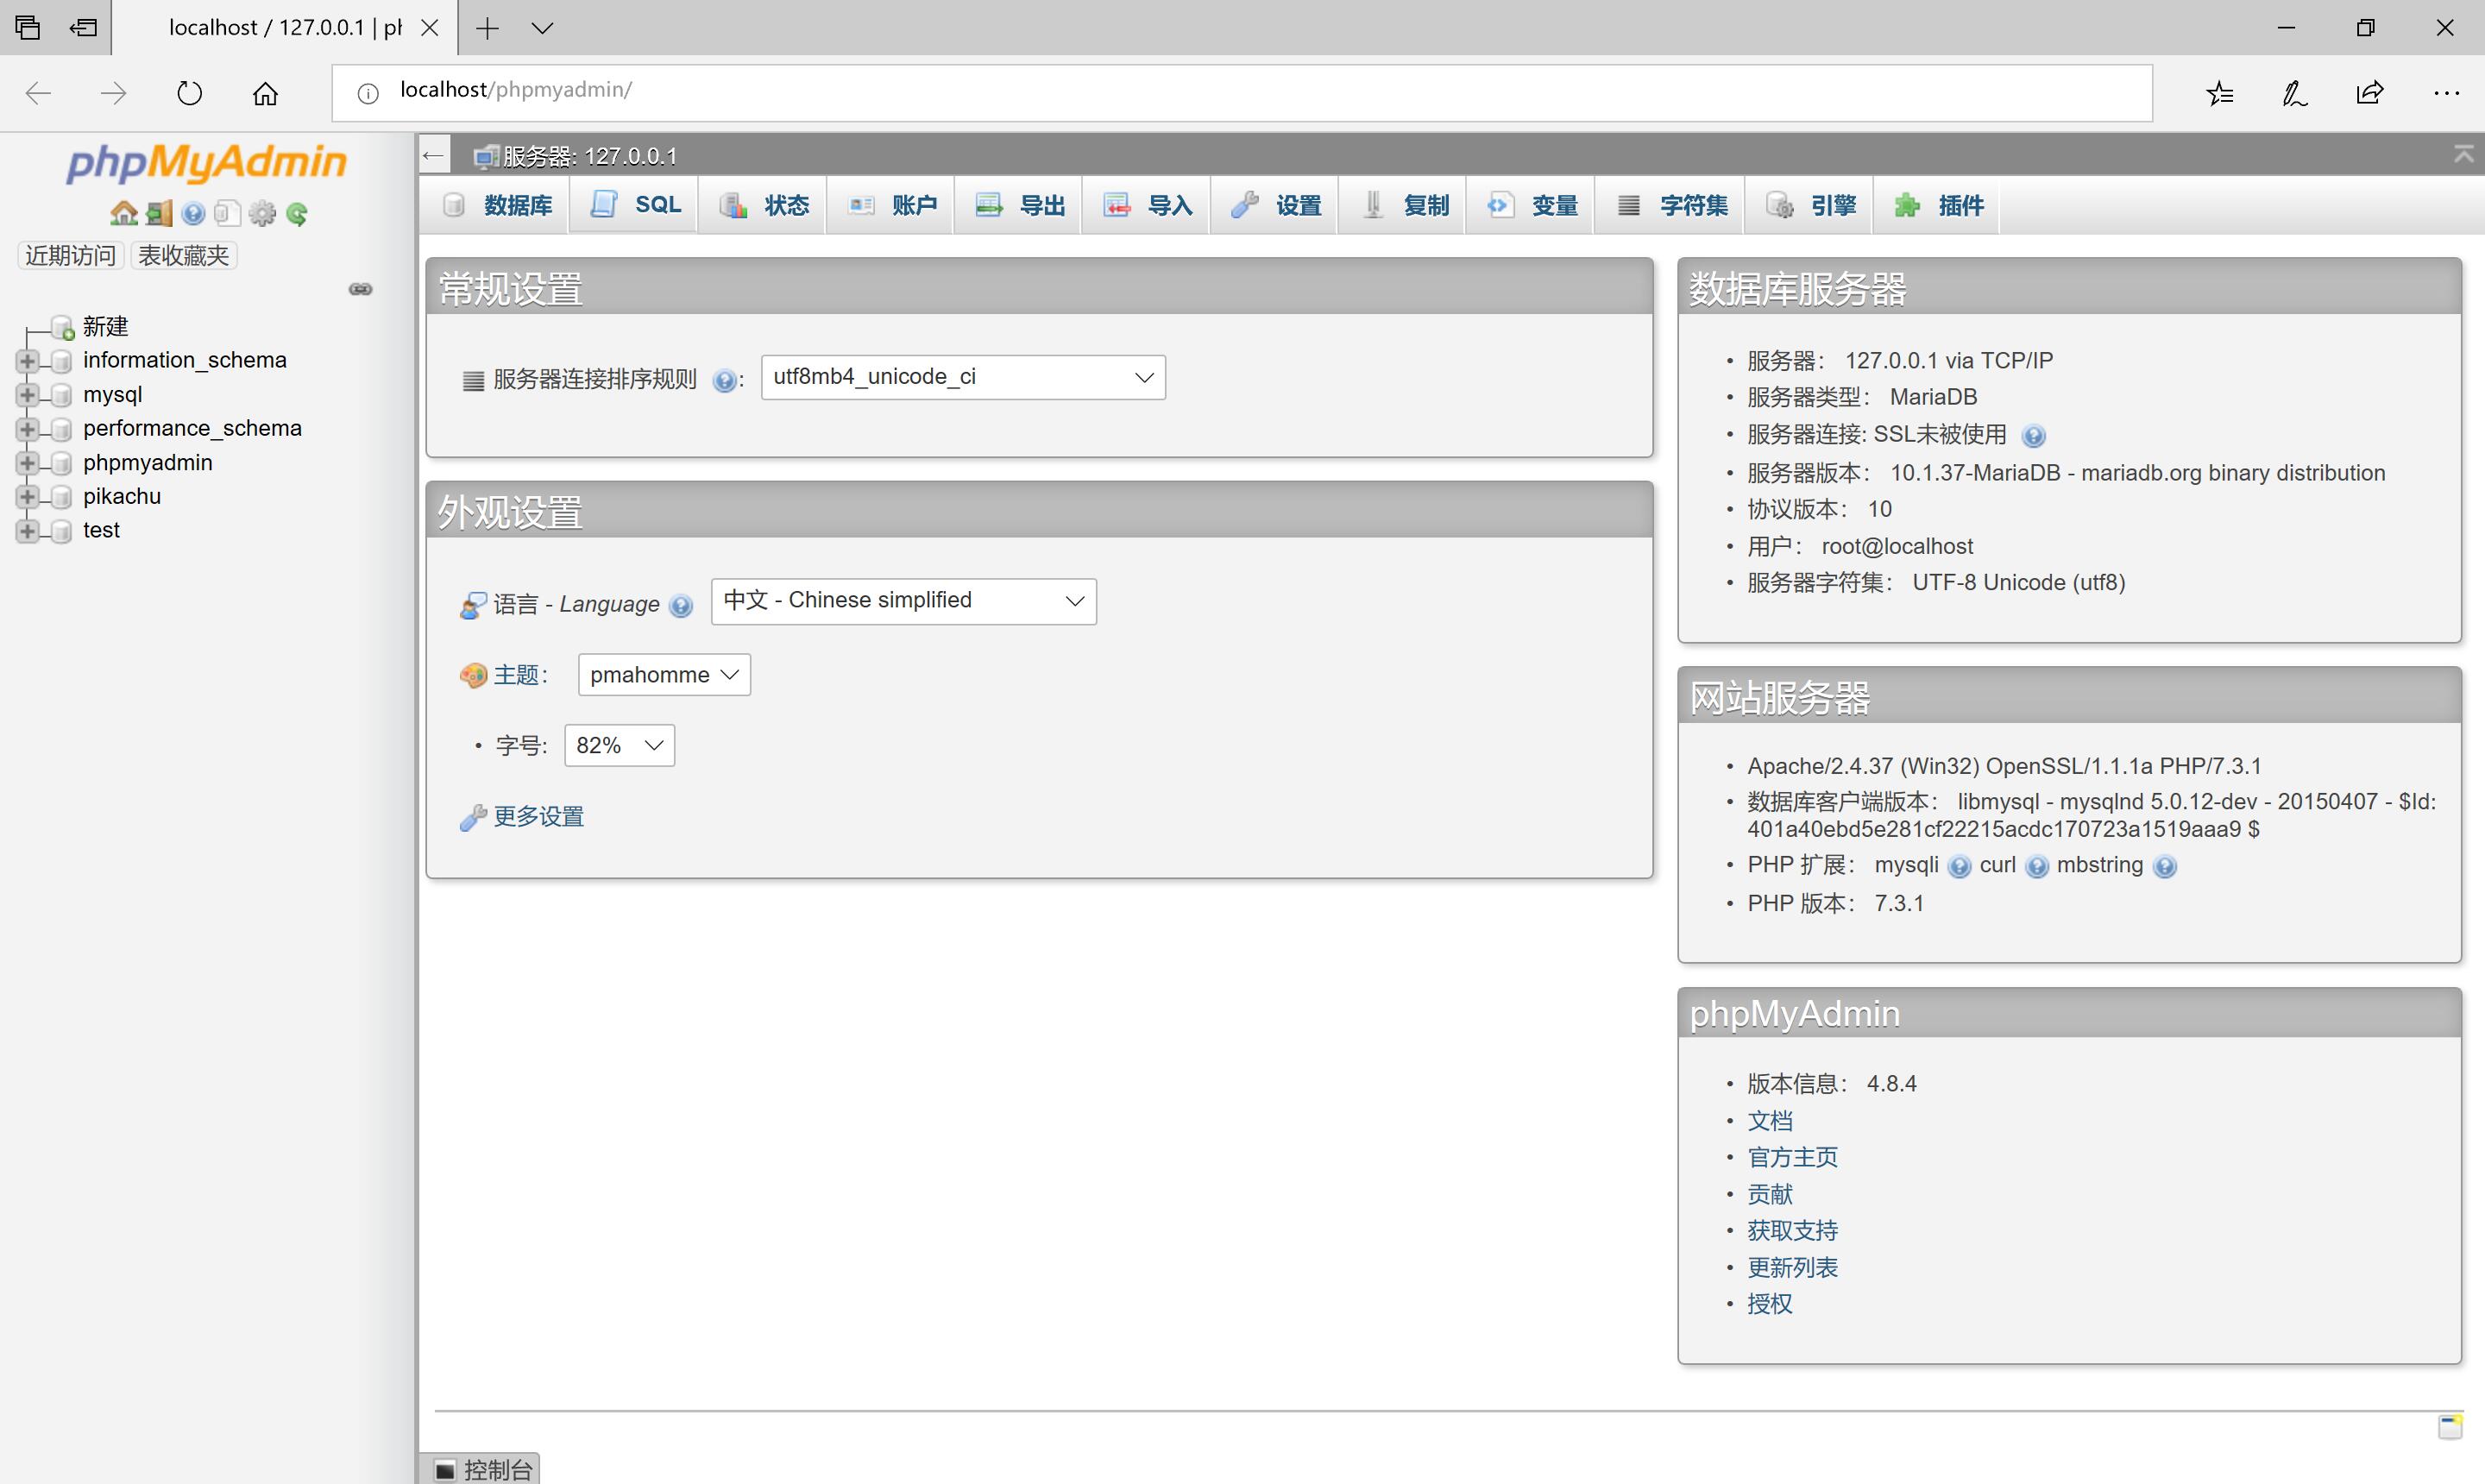The height and width of the screenshot is (1484, 2485).
Task: Open the 导出 export tab
Action: pos(1019,204)
